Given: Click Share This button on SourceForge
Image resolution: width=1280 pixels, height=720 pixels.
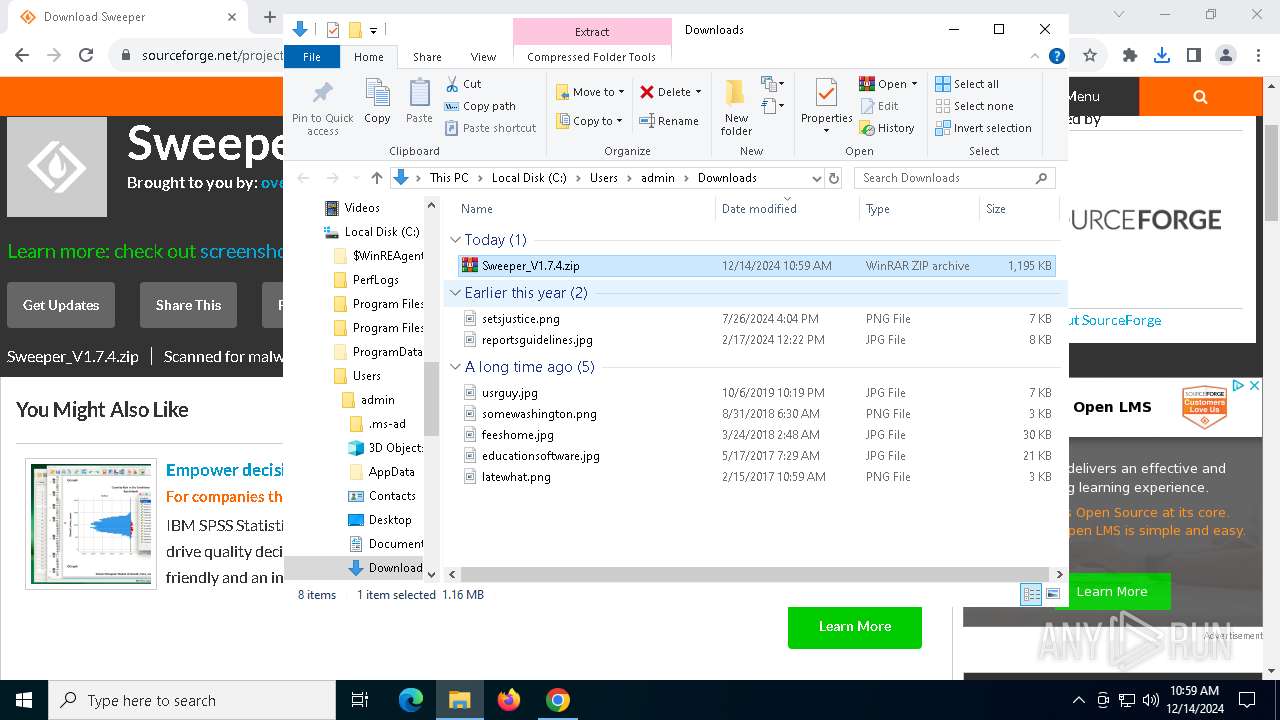Looking at the screenshot, I should coord(188,305).
